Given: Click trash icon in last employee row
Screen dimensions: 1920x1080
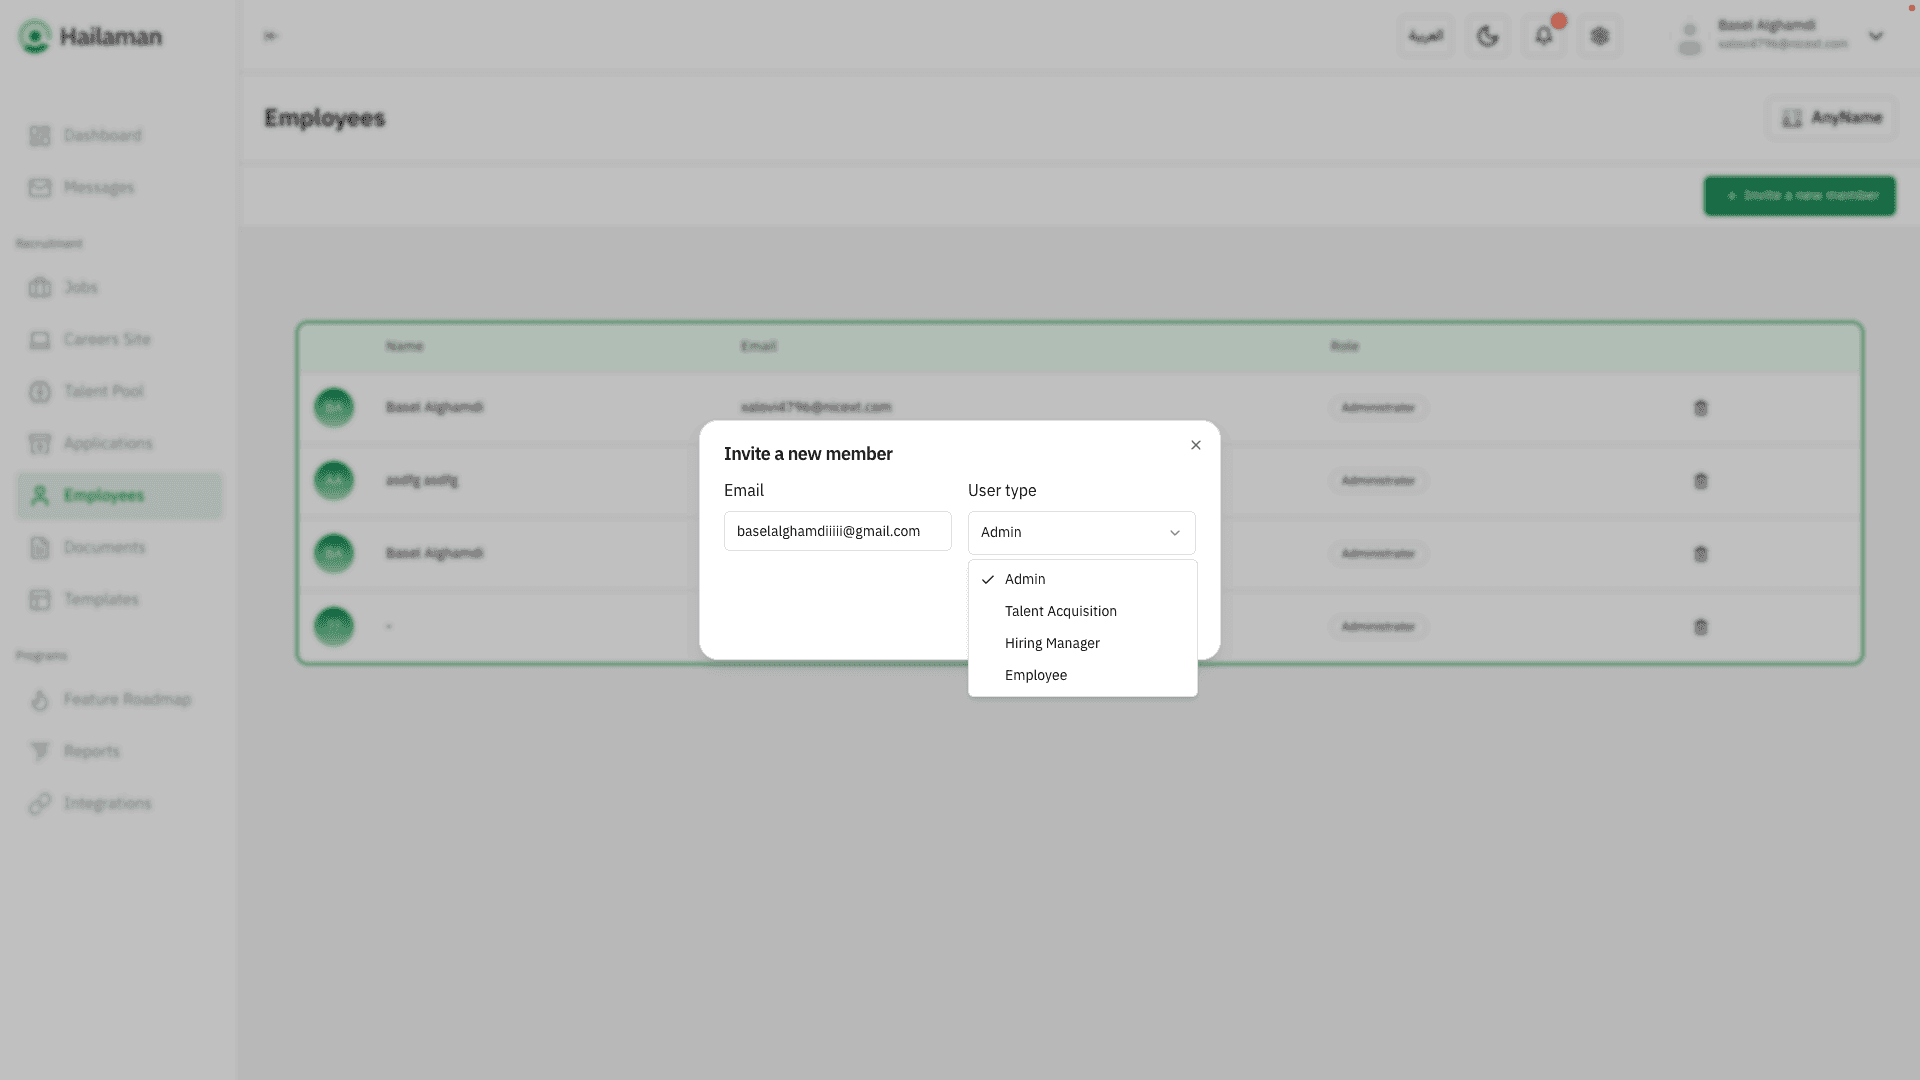Looking at the screenshot, I should (x=1700, y=627).
